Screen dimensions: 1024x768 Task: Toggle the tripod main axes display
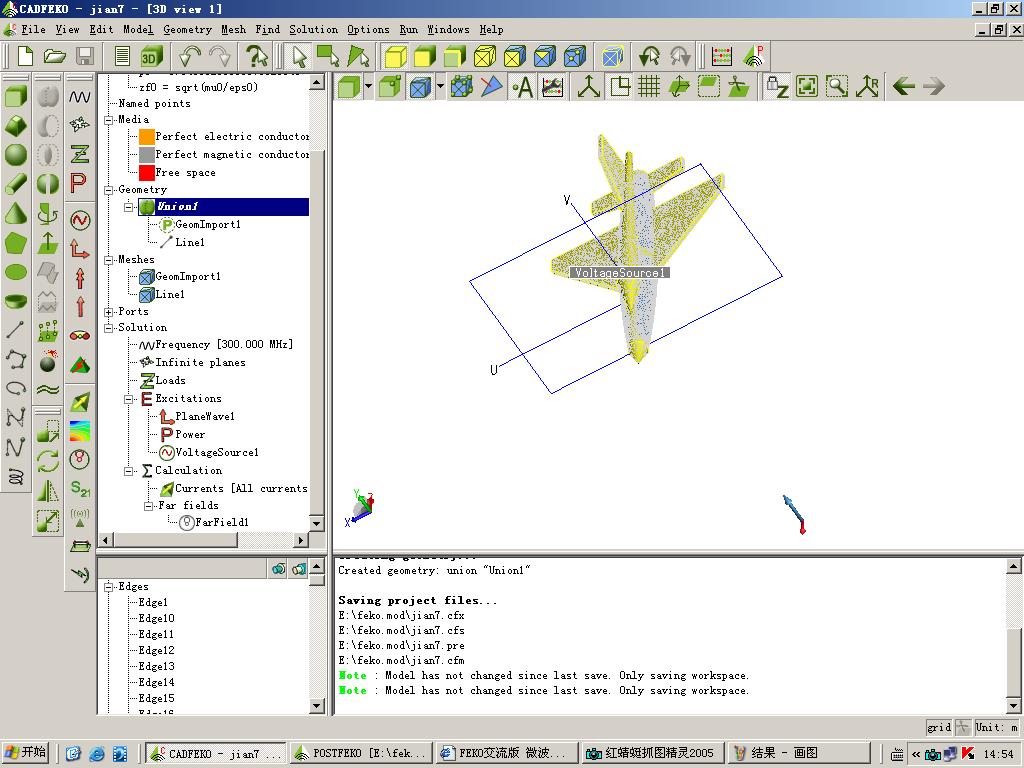click(588, 86)
